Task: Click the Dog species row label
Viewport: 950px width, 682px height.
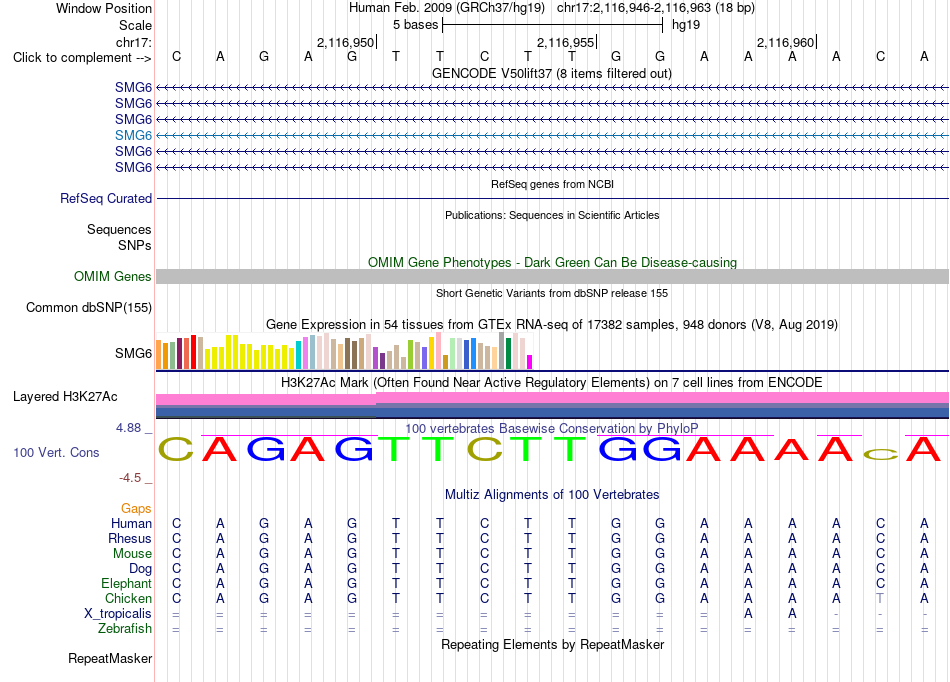Action: point(140,569)
